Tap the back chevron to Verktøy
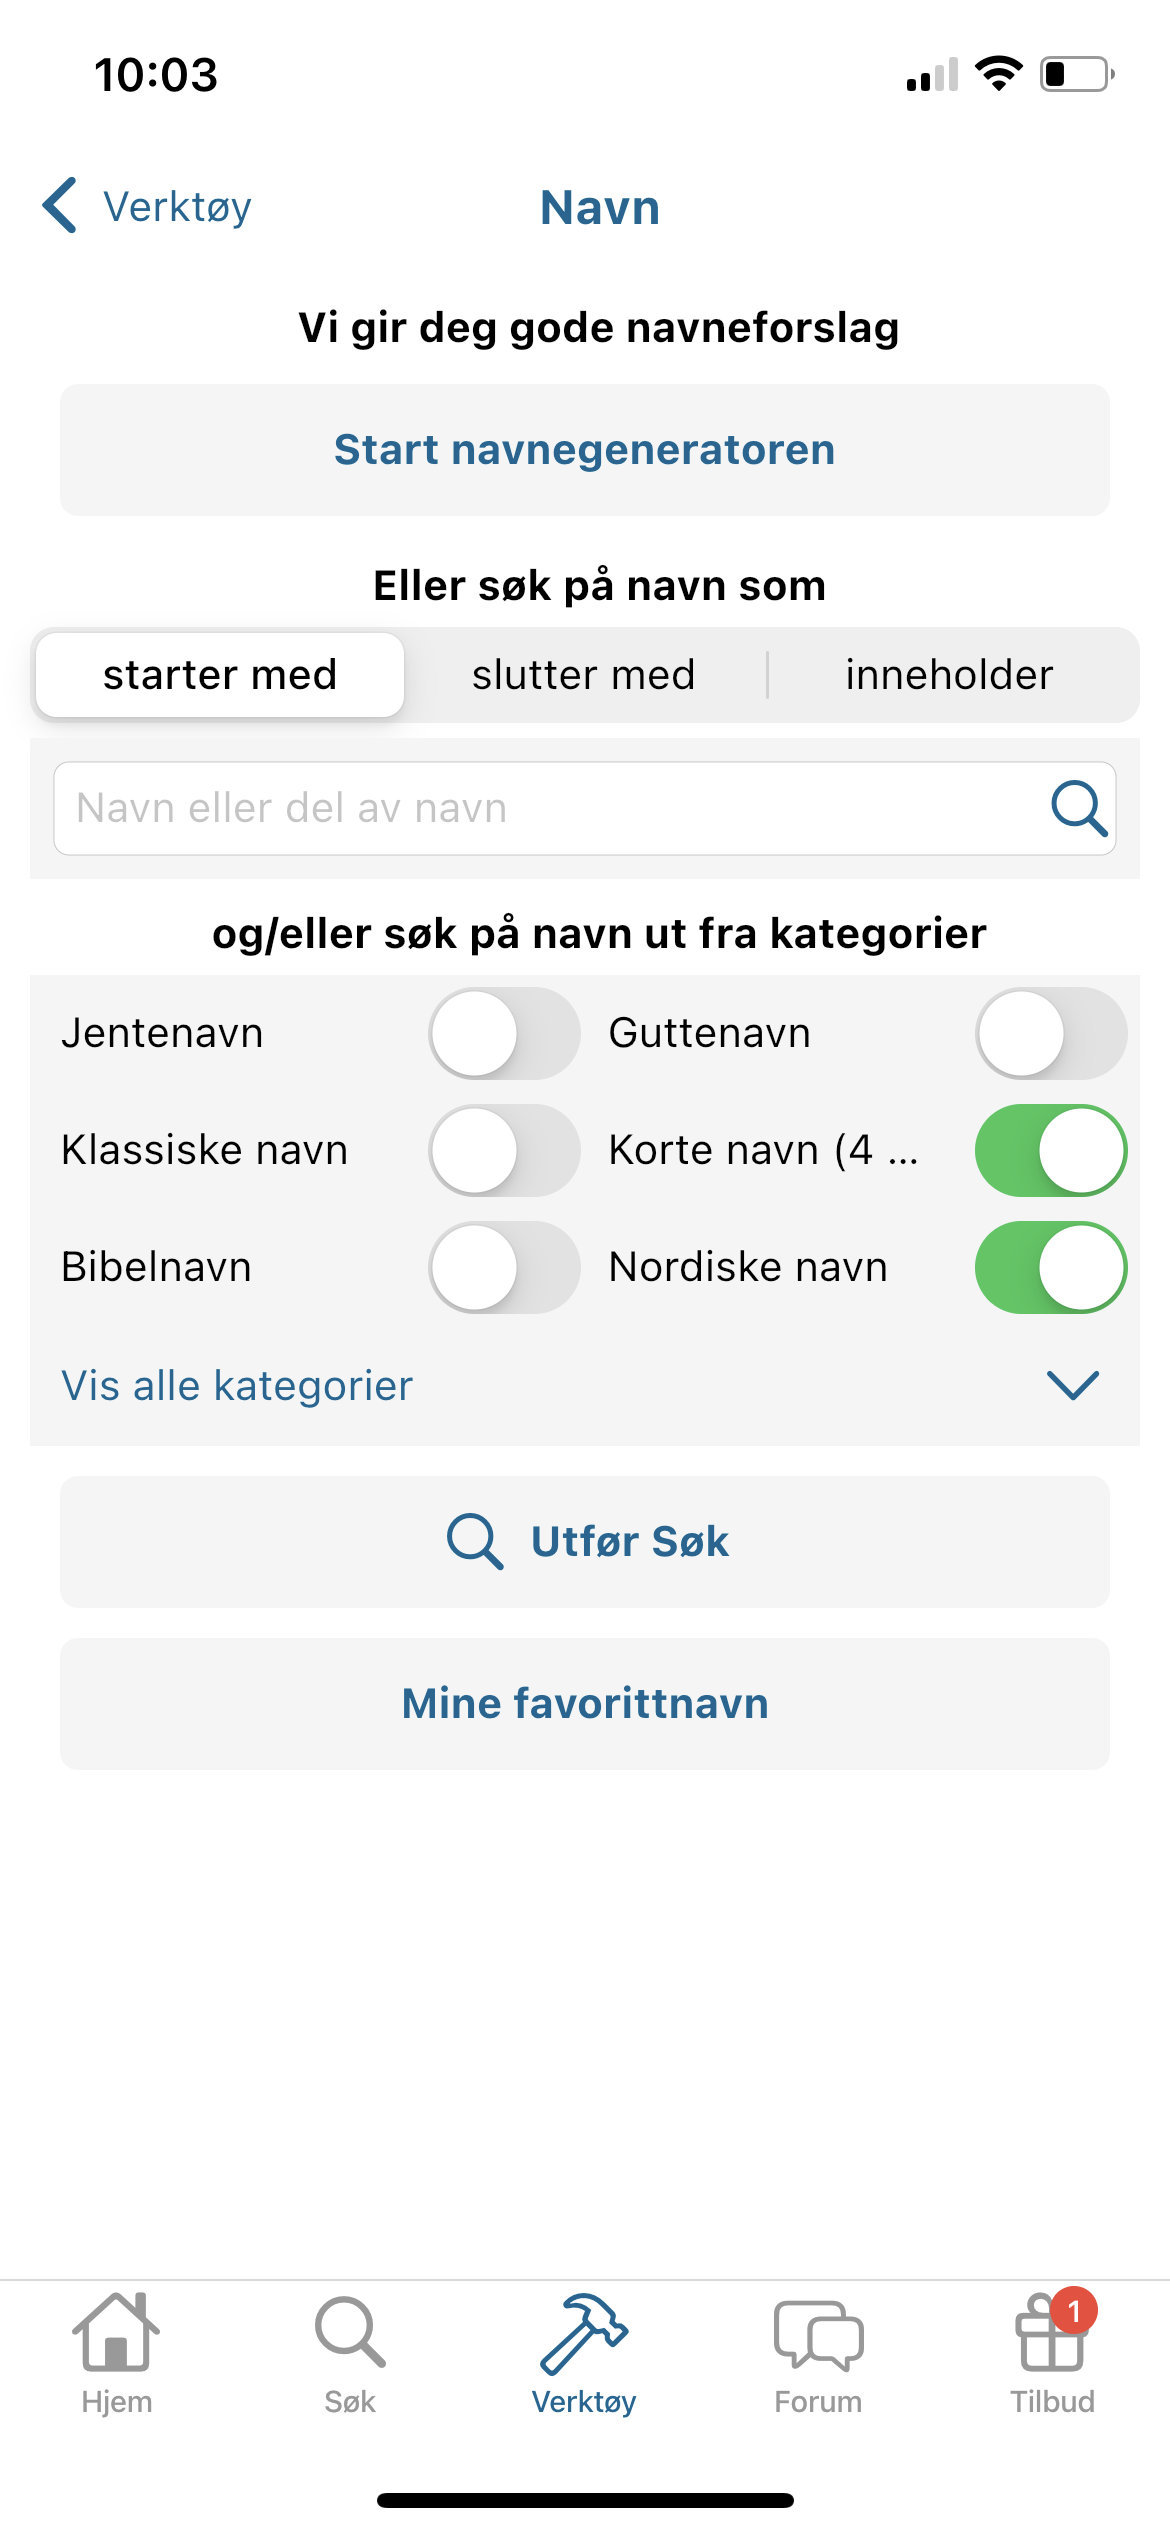Image resolution: width=1170 pixels, height=2532 pixels. tap(60, 206)
